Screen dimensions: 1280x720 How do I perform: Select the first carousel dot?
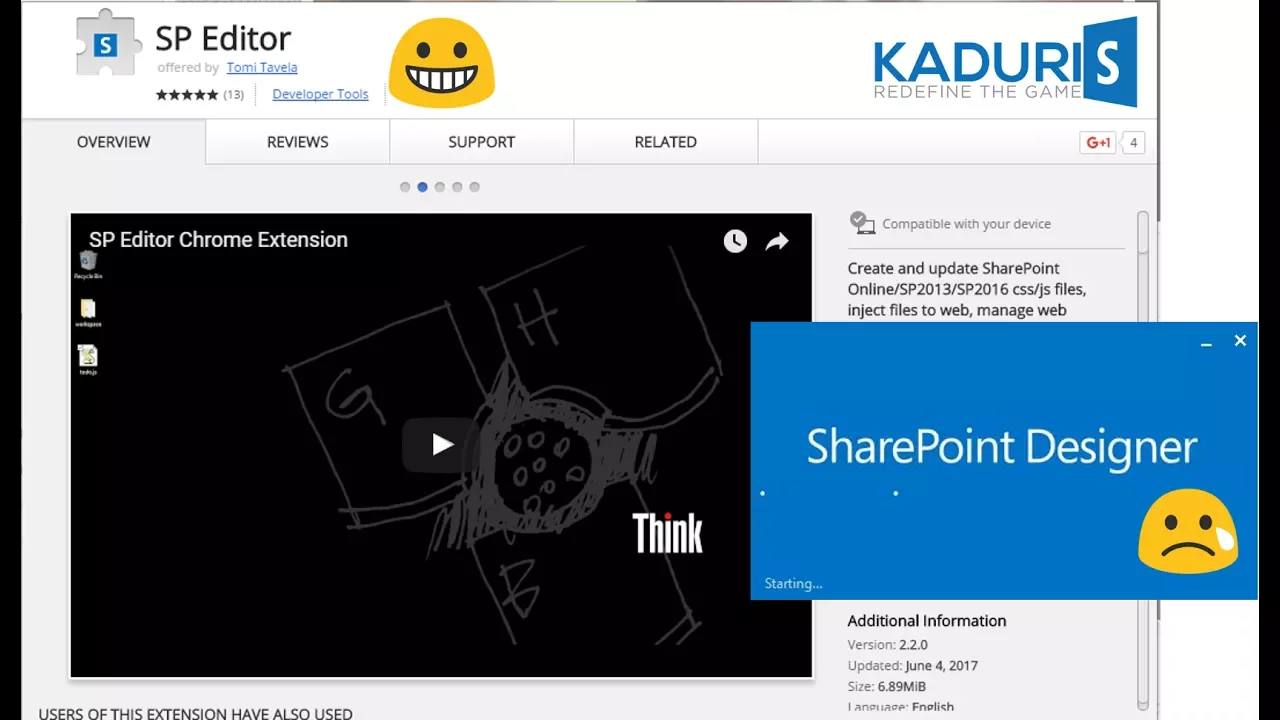tap(405, 187)
